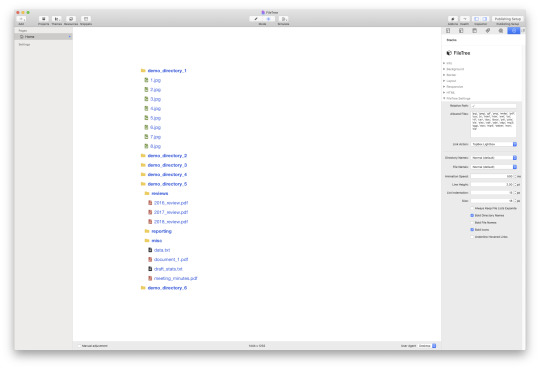Open the Snippets toolbar icon
The width and height of the screenshot is (540, 369).
(86, 19)
